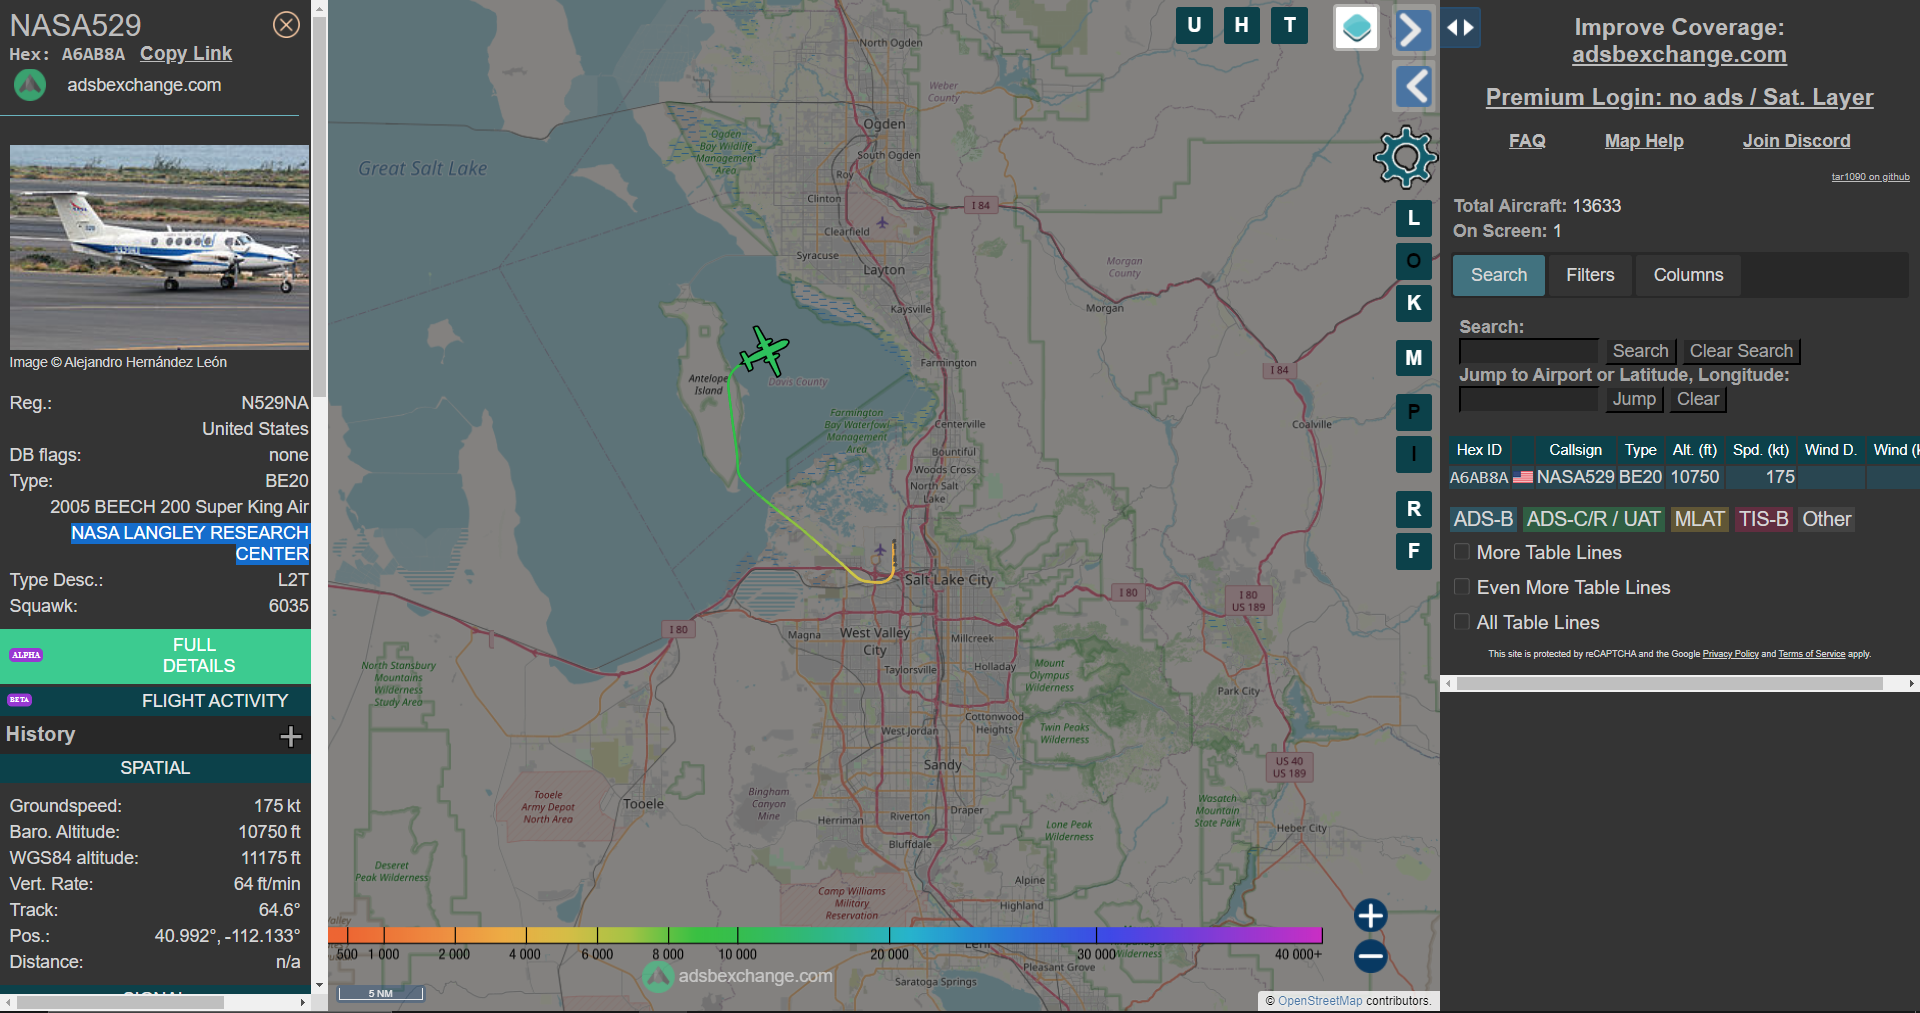Open Premium Login link

[1679, 97]
